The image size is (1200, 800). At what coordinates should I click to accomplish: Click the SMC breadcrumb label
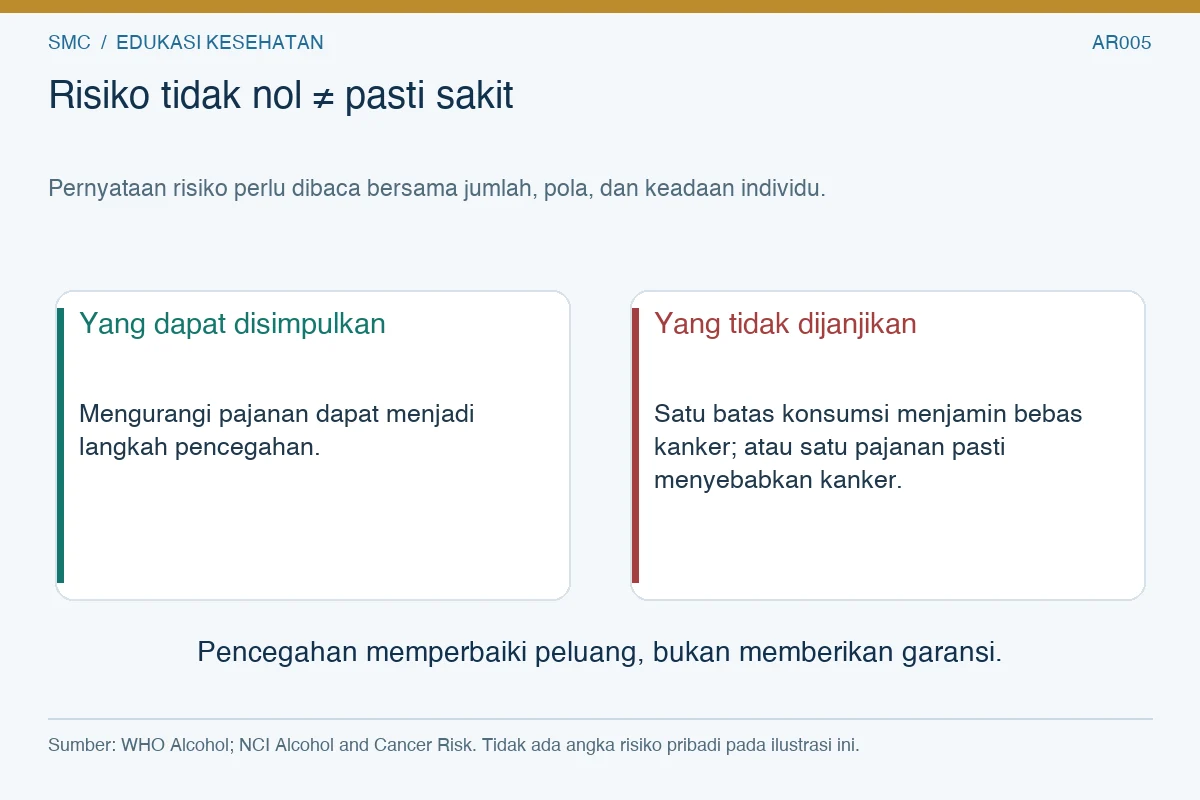(x=69, y=43)
